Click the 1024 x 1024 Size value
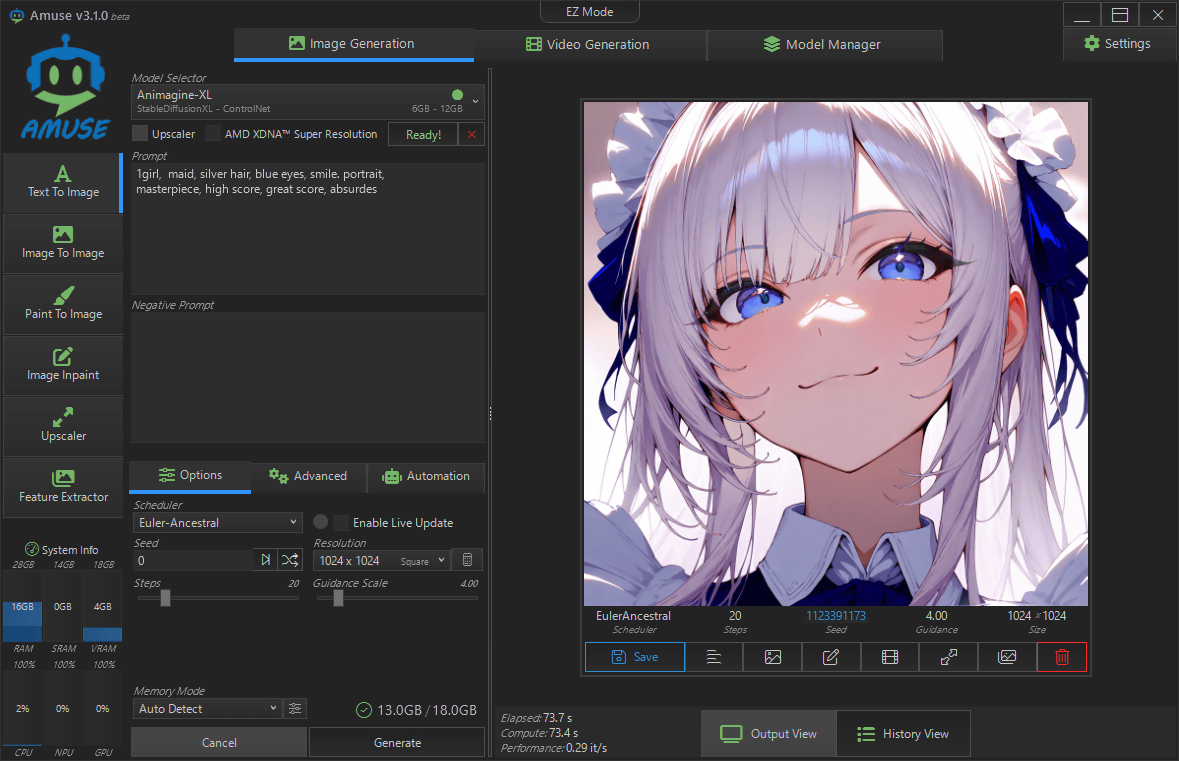Viewport: 1179px width, 761px height. pos(1037,616)
